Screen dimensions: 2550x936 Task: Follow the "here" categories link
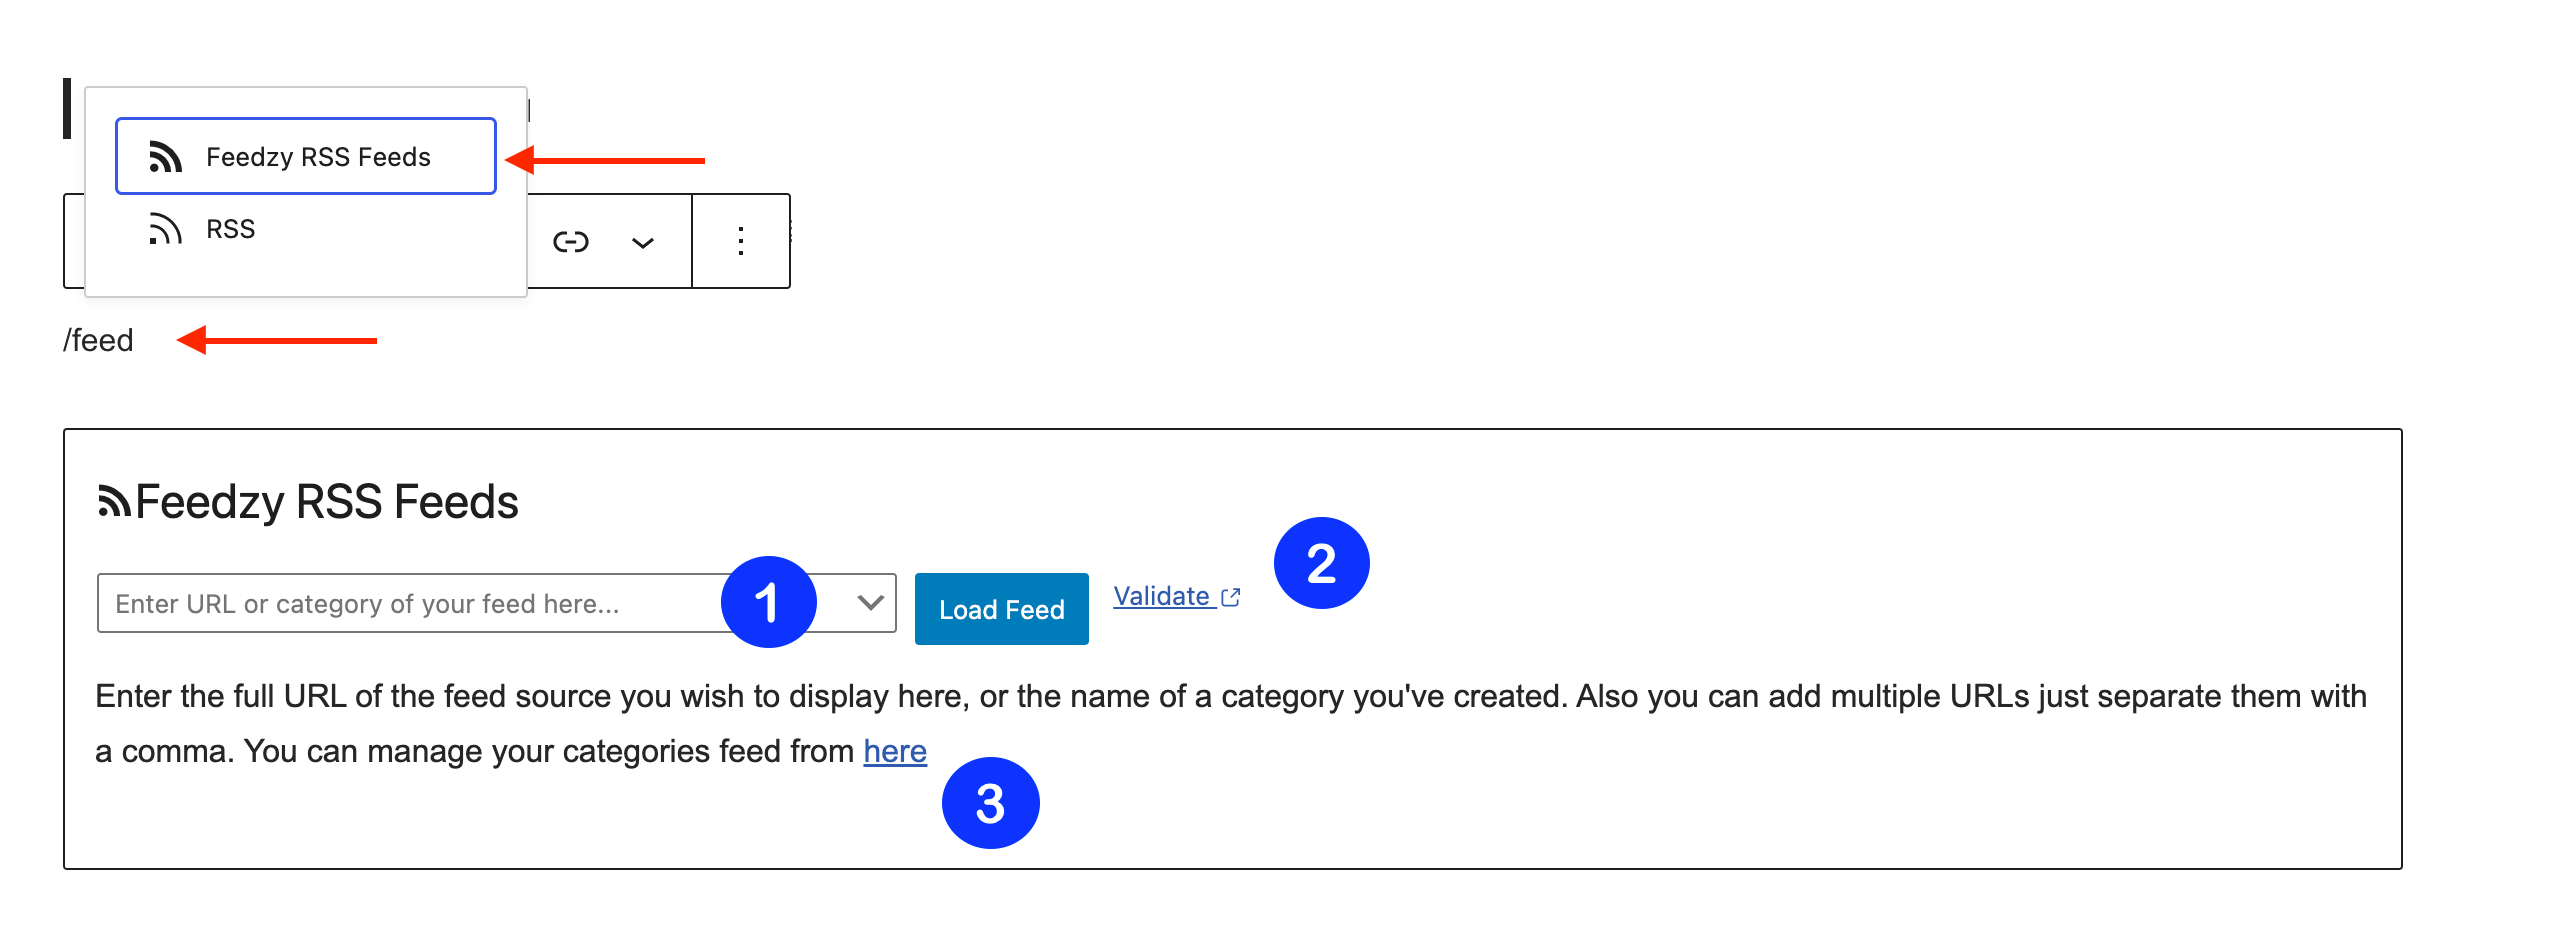(895, 751)
